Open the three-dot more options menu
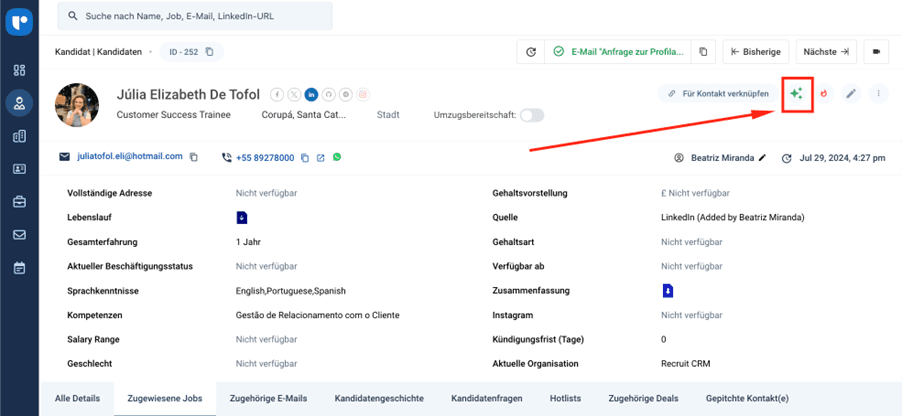Screen dimensions: 902x416 point(878,93)
